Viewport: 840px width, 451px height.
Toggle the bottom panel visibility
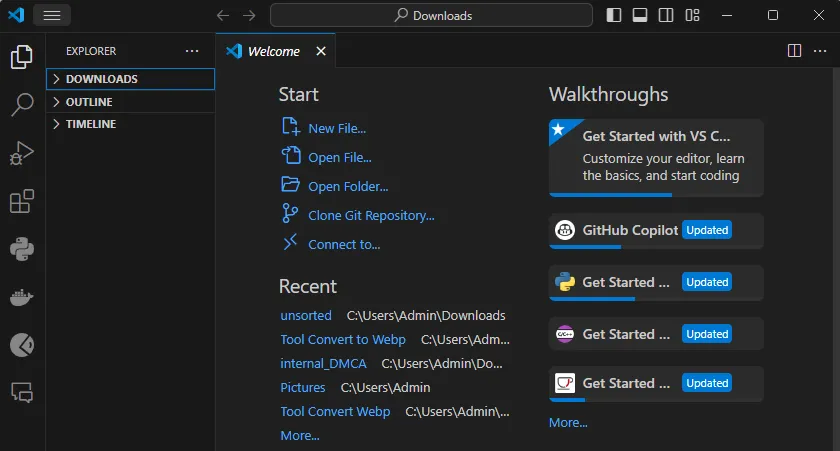click(x=640, y=16)
